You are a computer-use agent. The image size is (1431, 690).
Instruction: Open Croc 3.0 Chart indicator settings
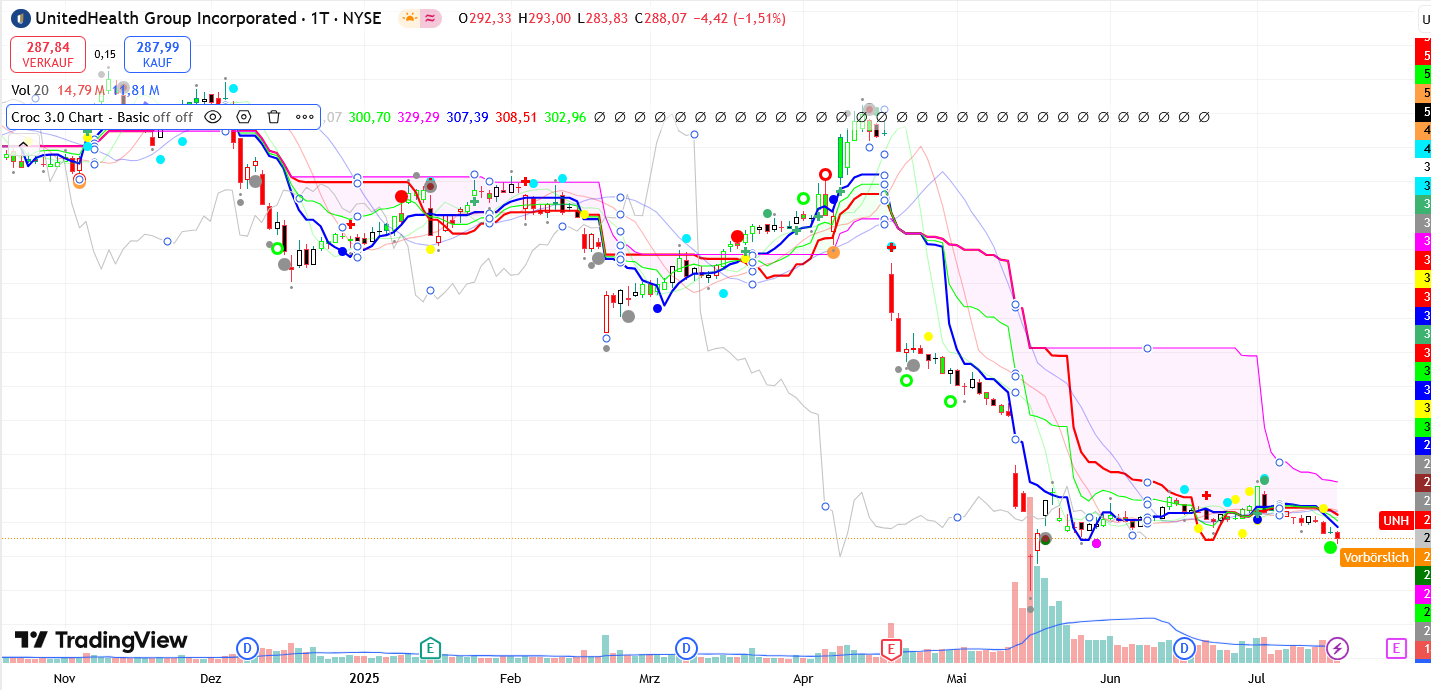[243, 117]
